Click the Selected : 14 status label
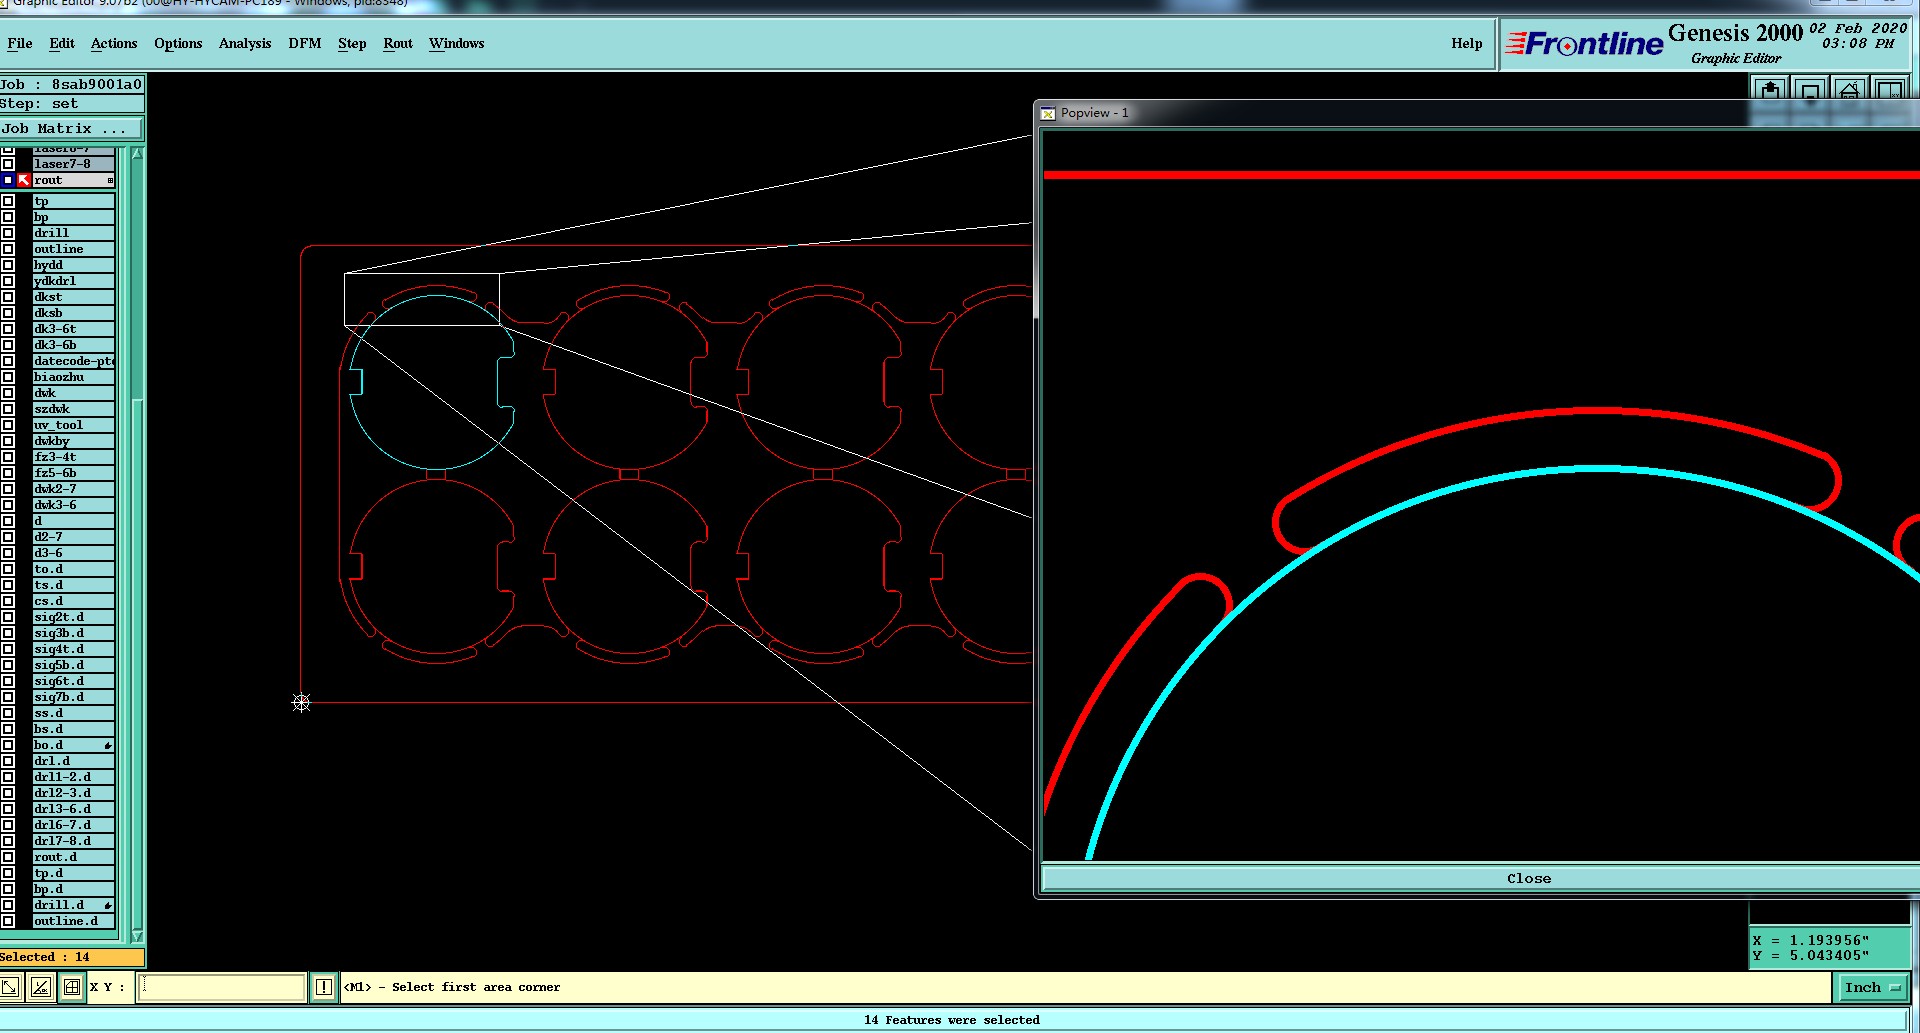This screenshot has width=1920, height=1033. [72, 957]
